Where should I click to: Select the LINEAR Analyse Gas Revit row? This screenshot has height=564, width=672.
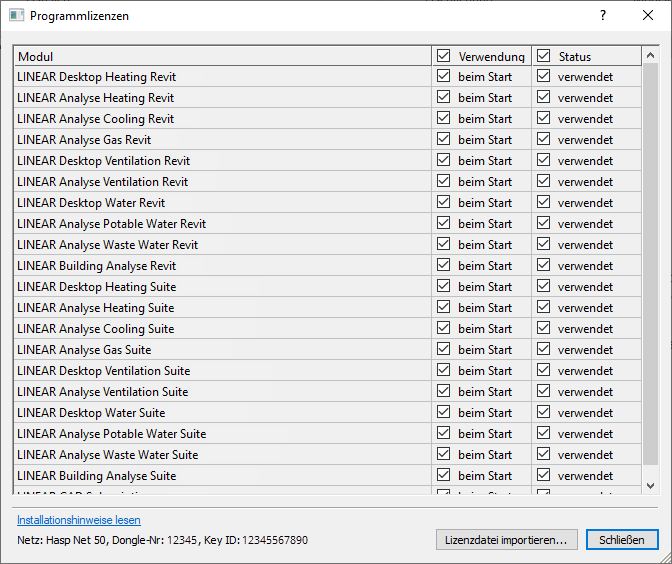328,140
